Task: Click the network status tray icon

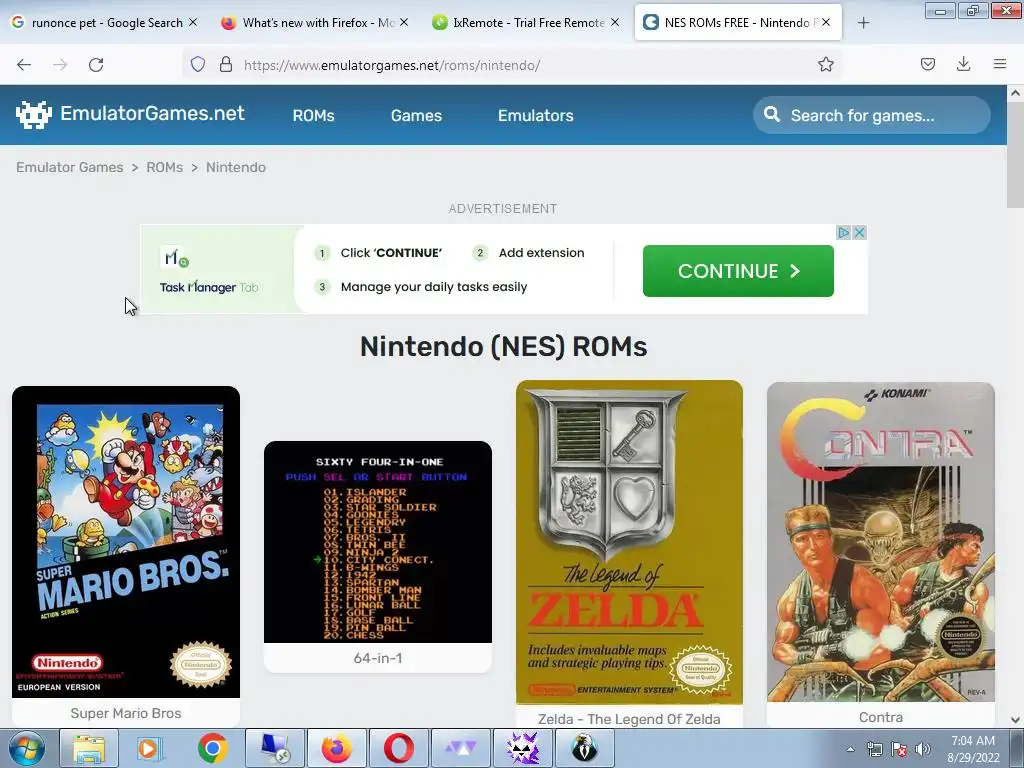Action: pos(874,749)
